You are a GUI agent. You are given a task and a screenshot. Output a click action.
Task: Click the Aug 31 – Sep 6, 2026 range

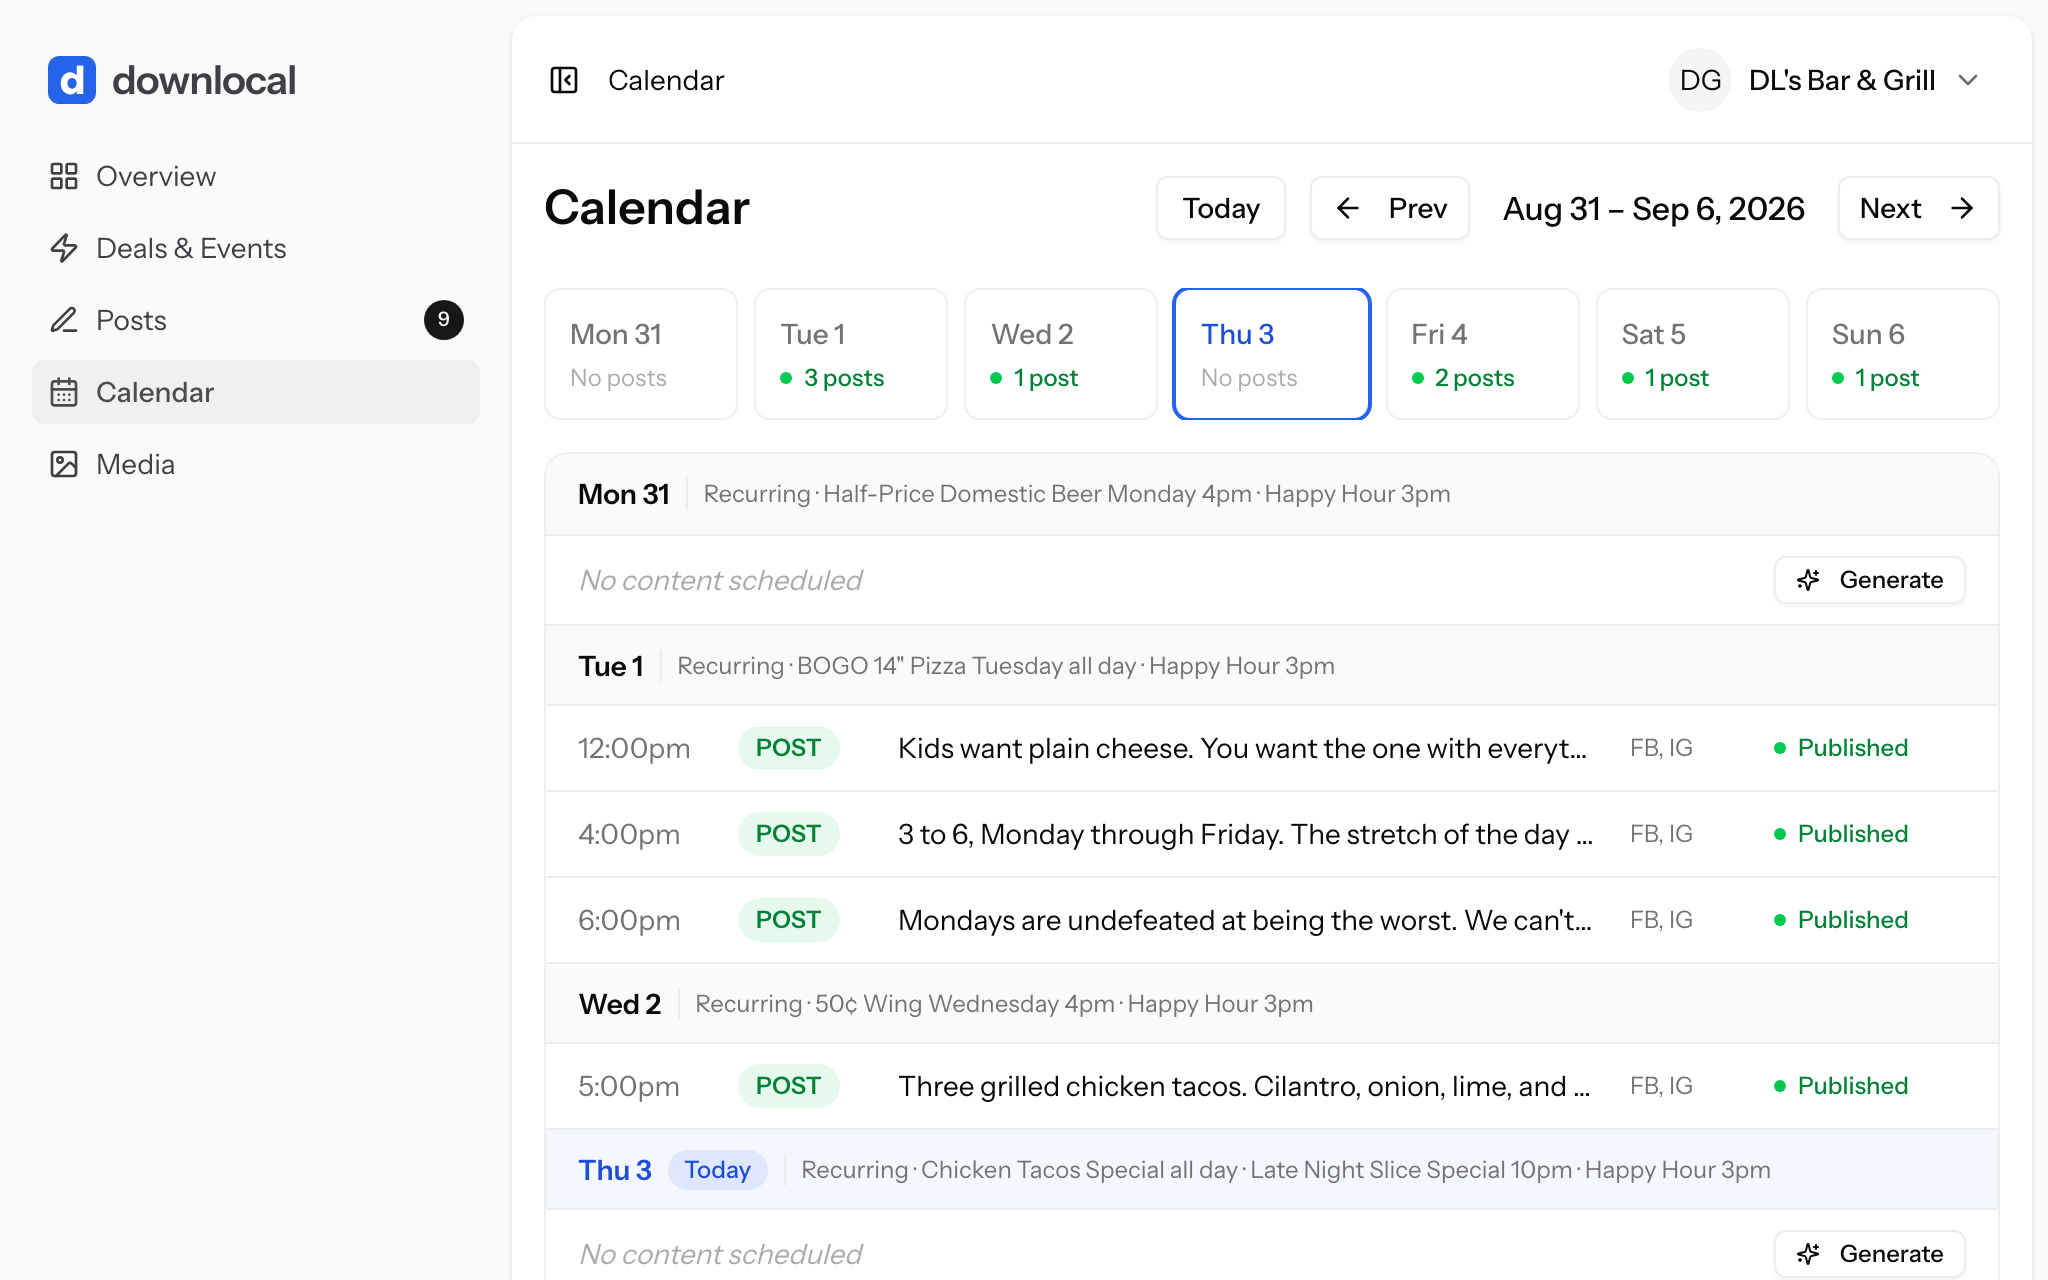click(x=1654, y=208)
